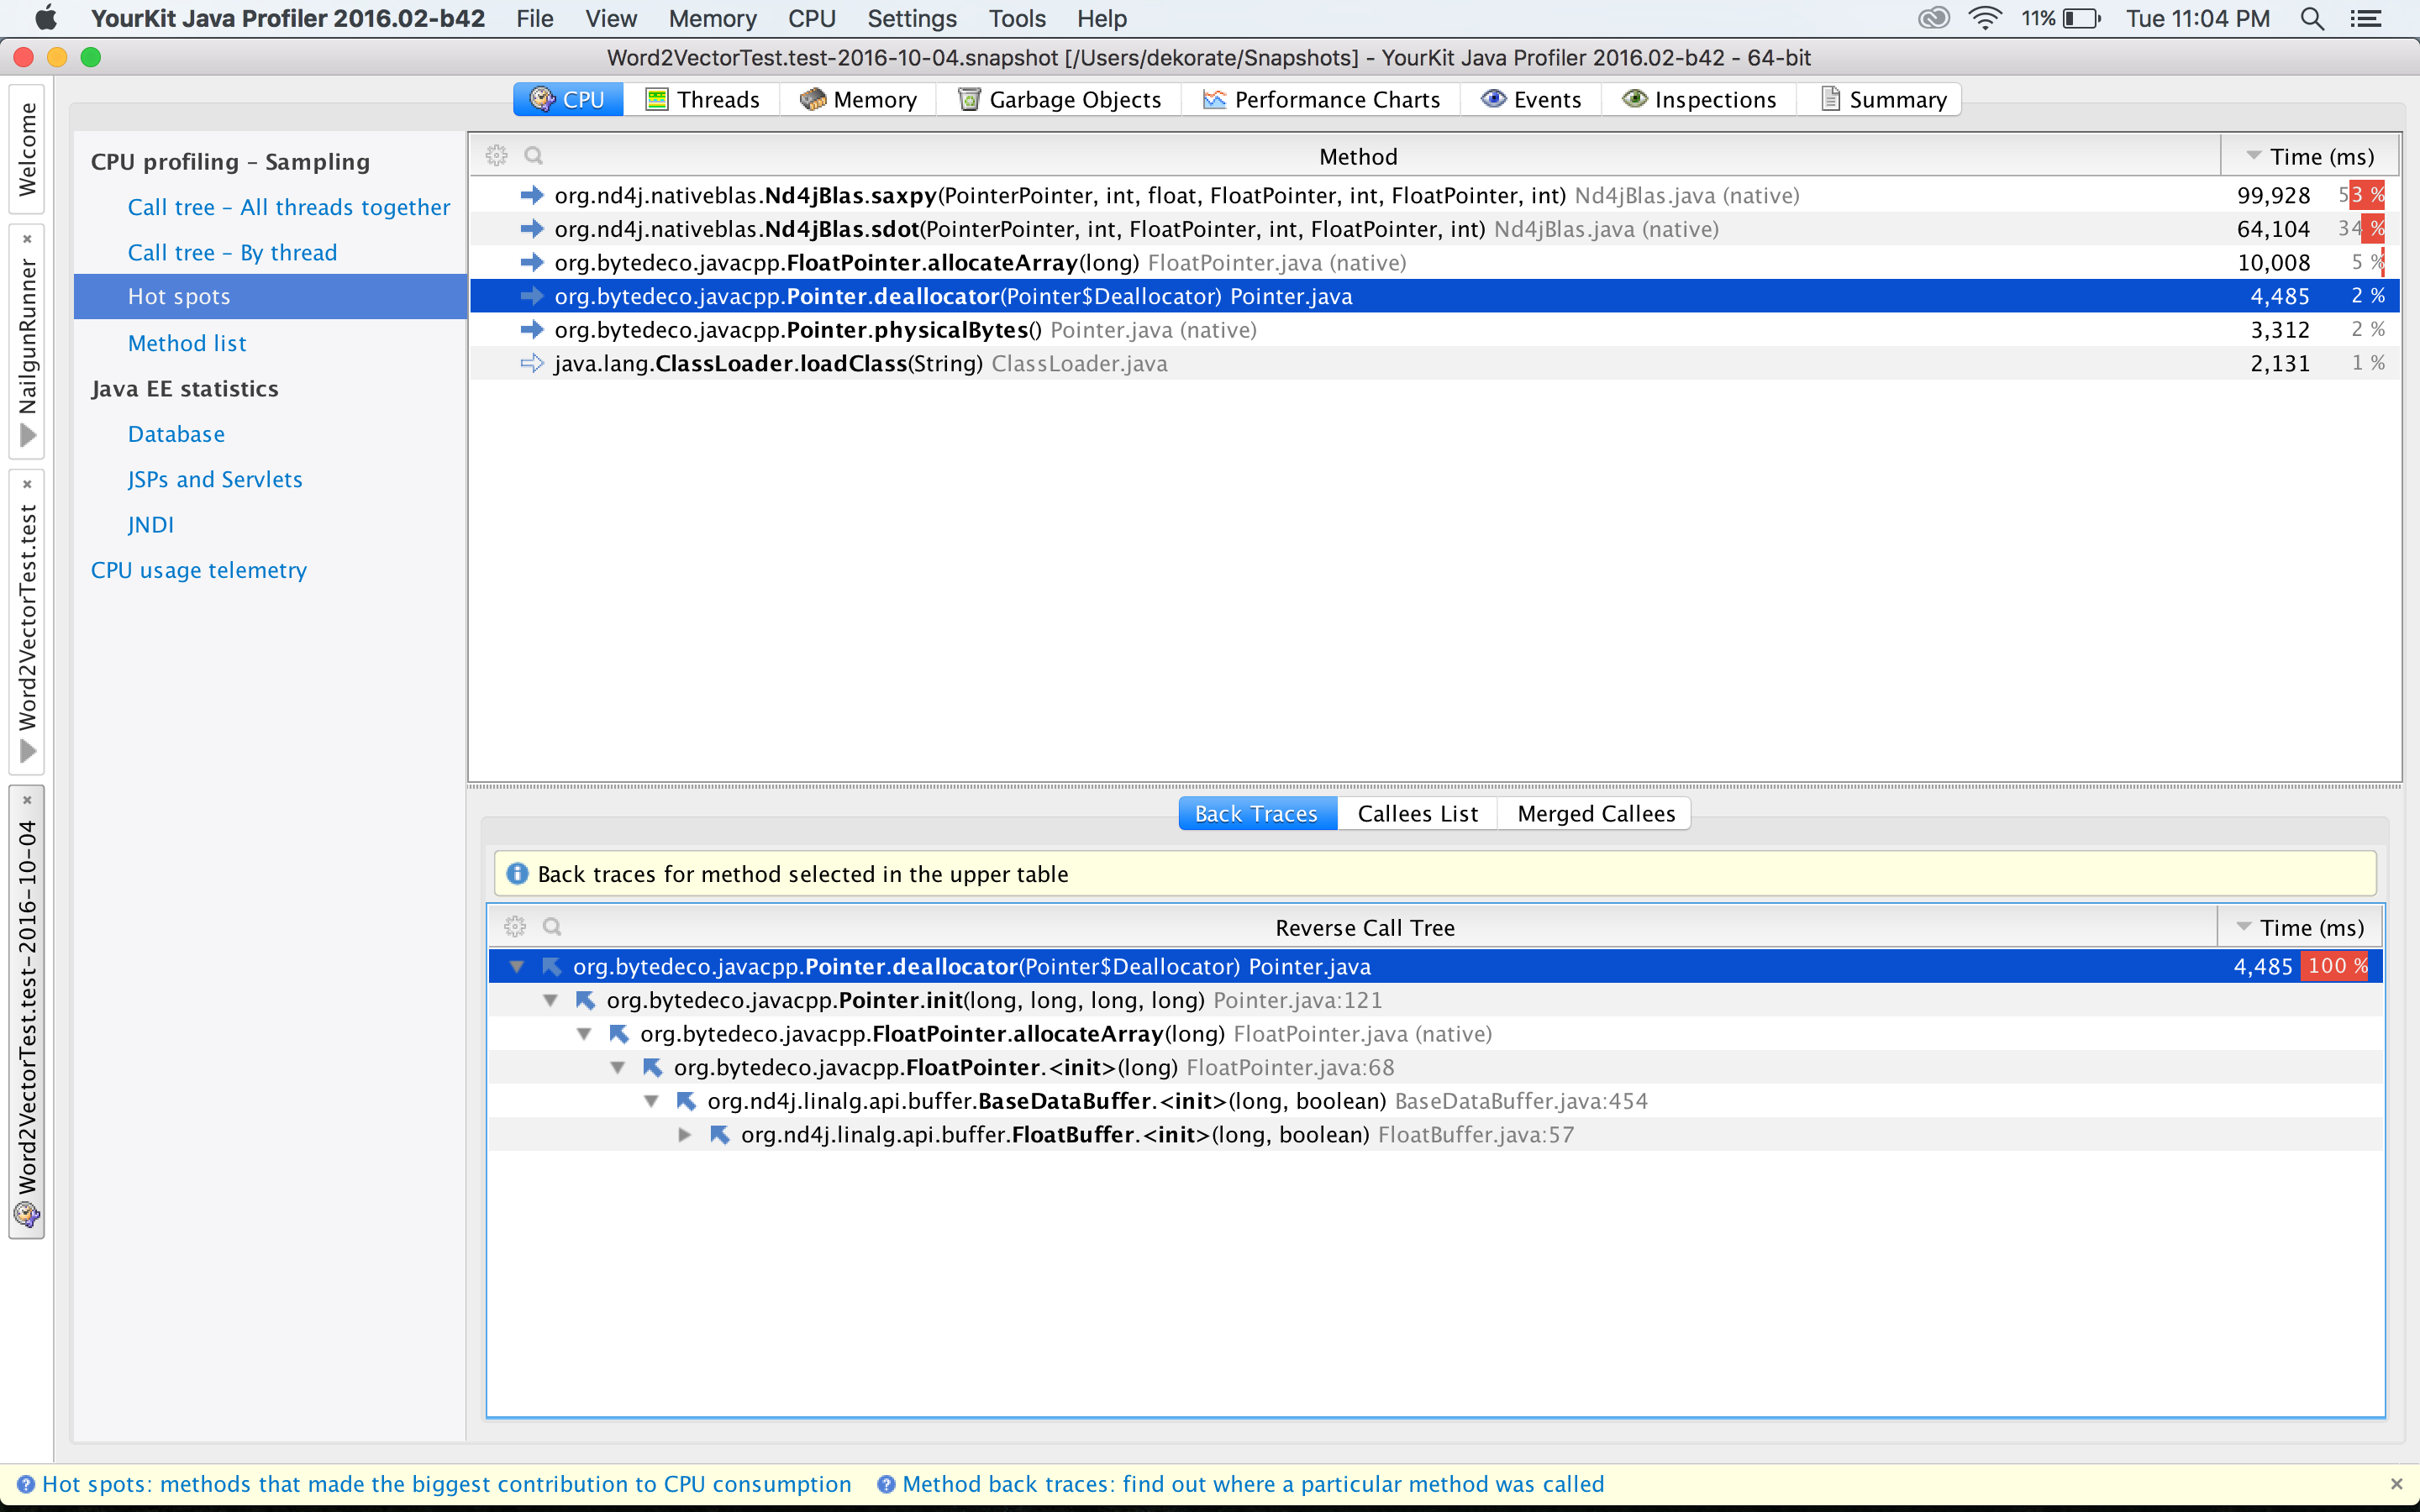Click info icon in Back traces hint bar
This screenshot has width=2420, height=1512.
point(517,873)
